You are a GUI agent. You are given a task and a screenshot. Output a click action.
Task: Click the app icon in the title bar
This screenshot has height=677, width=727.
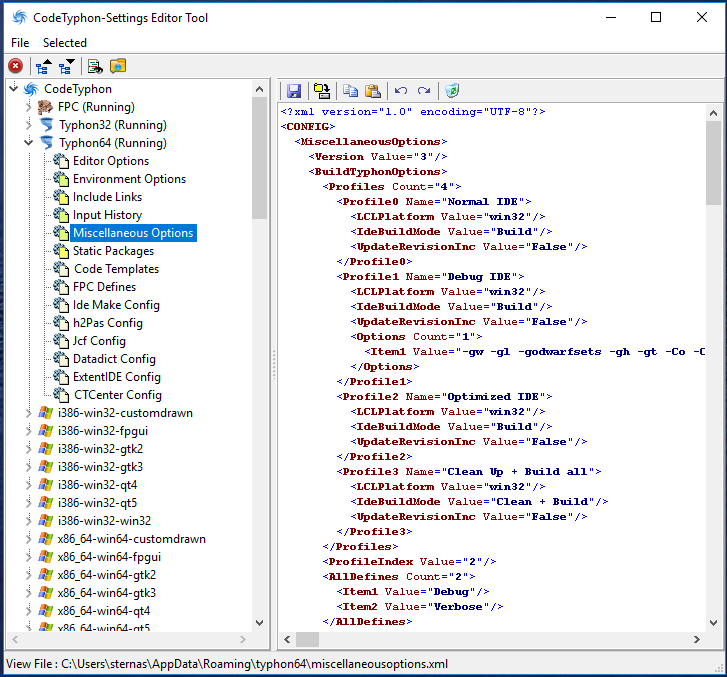tap(20, 18)
